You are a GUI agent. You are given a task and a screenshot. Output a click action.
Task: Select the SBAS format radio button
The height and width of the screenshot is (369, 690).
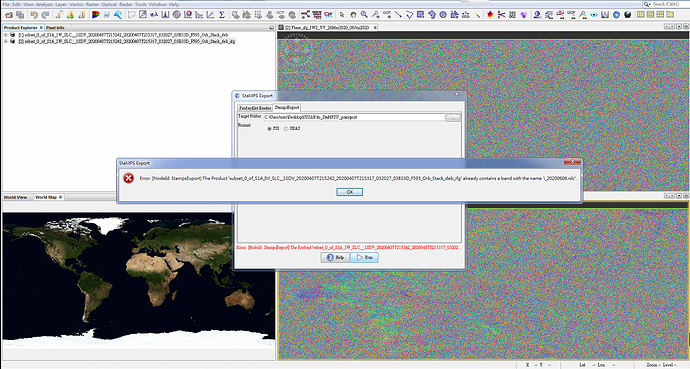(x=286, y=128)
